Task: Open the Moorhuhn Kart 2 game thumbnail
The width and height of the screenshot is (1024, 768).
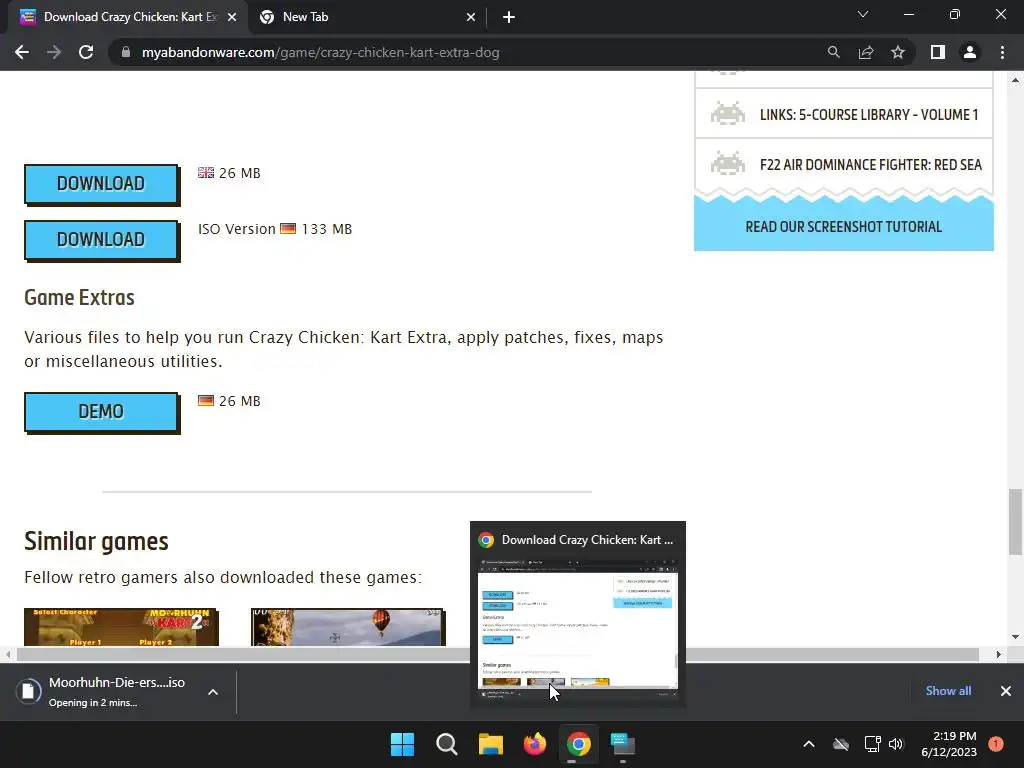Action: 121,627
